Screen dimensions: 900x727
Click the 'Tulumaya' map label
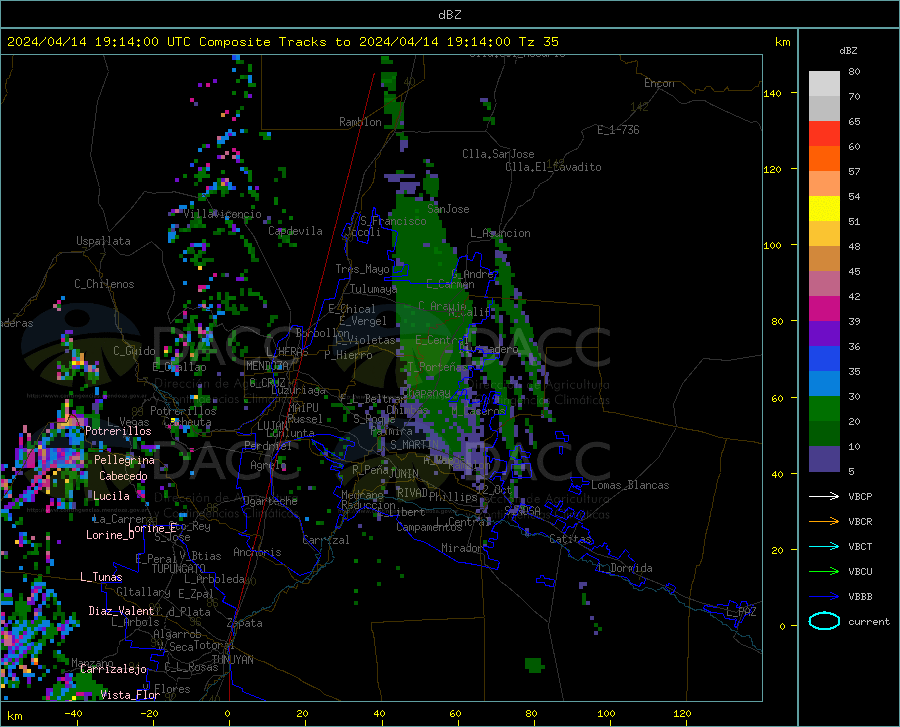click(x=373, y=289)
